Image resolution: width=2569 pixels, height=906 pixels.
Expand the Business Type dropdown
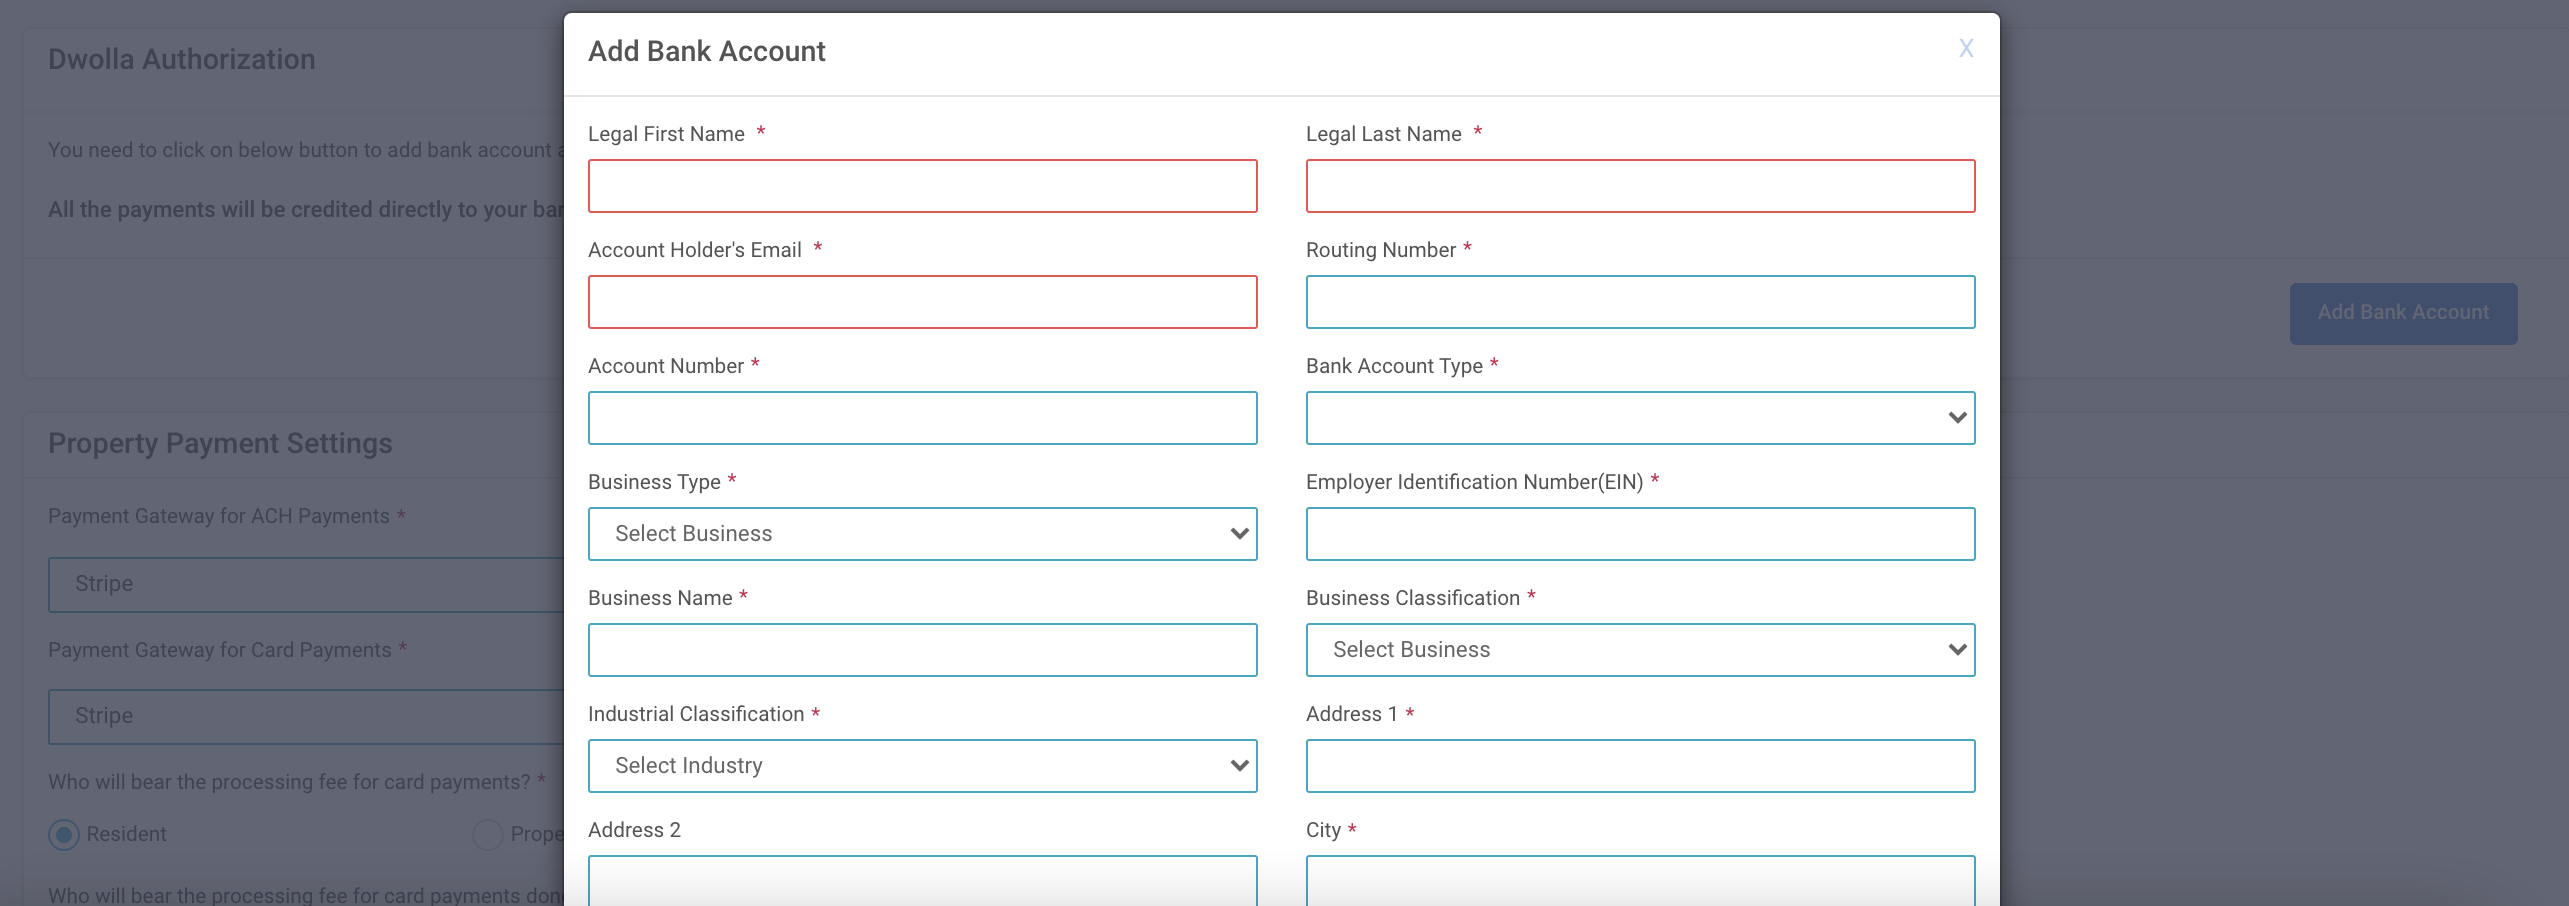click(x=922, y=534)
